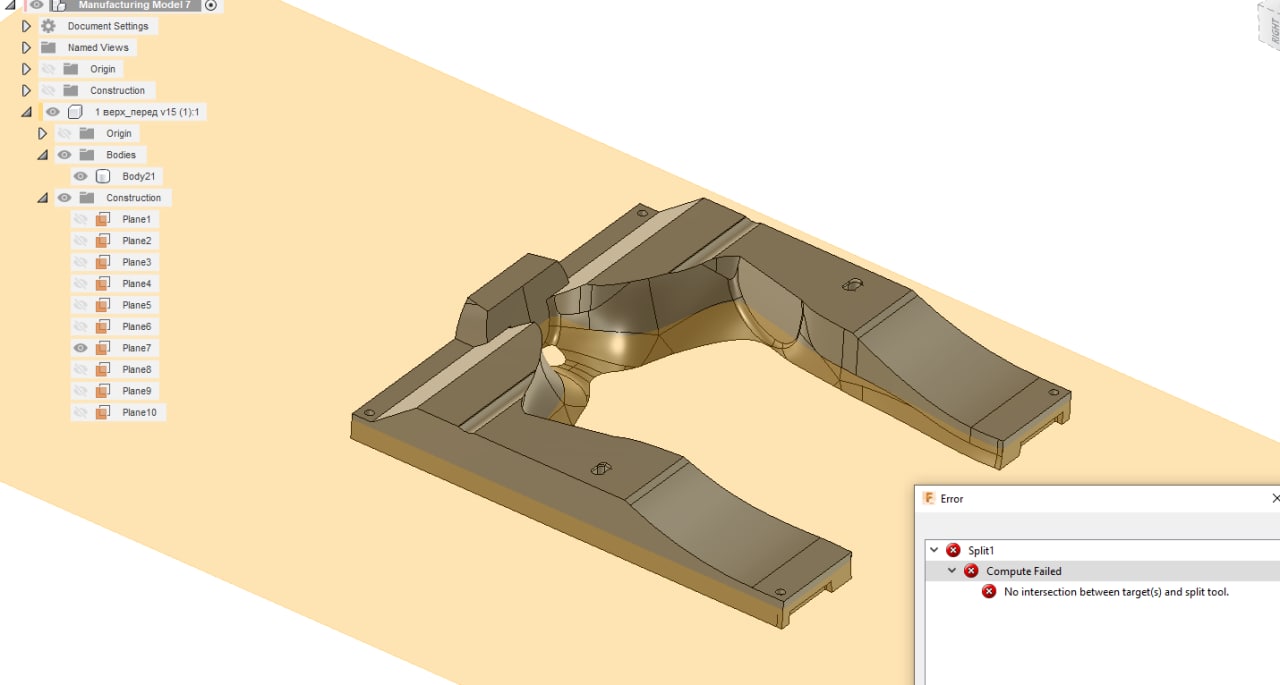Select the Plane3 label in browser
The image size is (1280, 685).
(137, 262)
